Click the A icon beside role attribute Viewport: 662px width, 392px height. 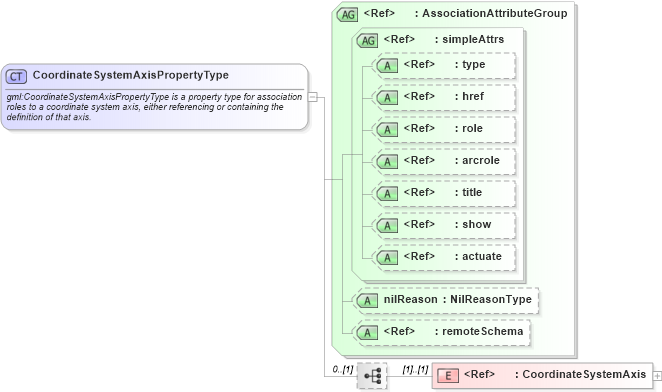pyautogui.click(x=387, y=130)
